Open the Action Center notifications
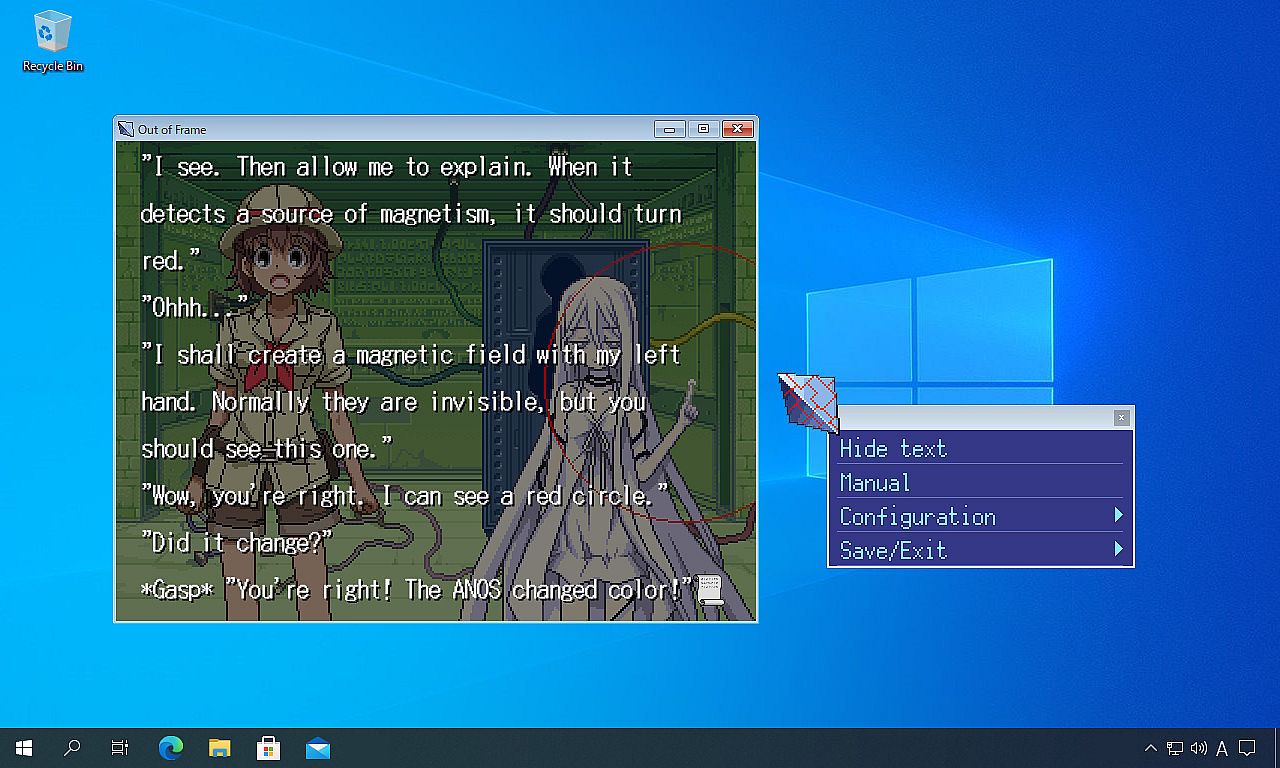The height and width of the screenshot is (768, 1280). (x=1247, y=748)
